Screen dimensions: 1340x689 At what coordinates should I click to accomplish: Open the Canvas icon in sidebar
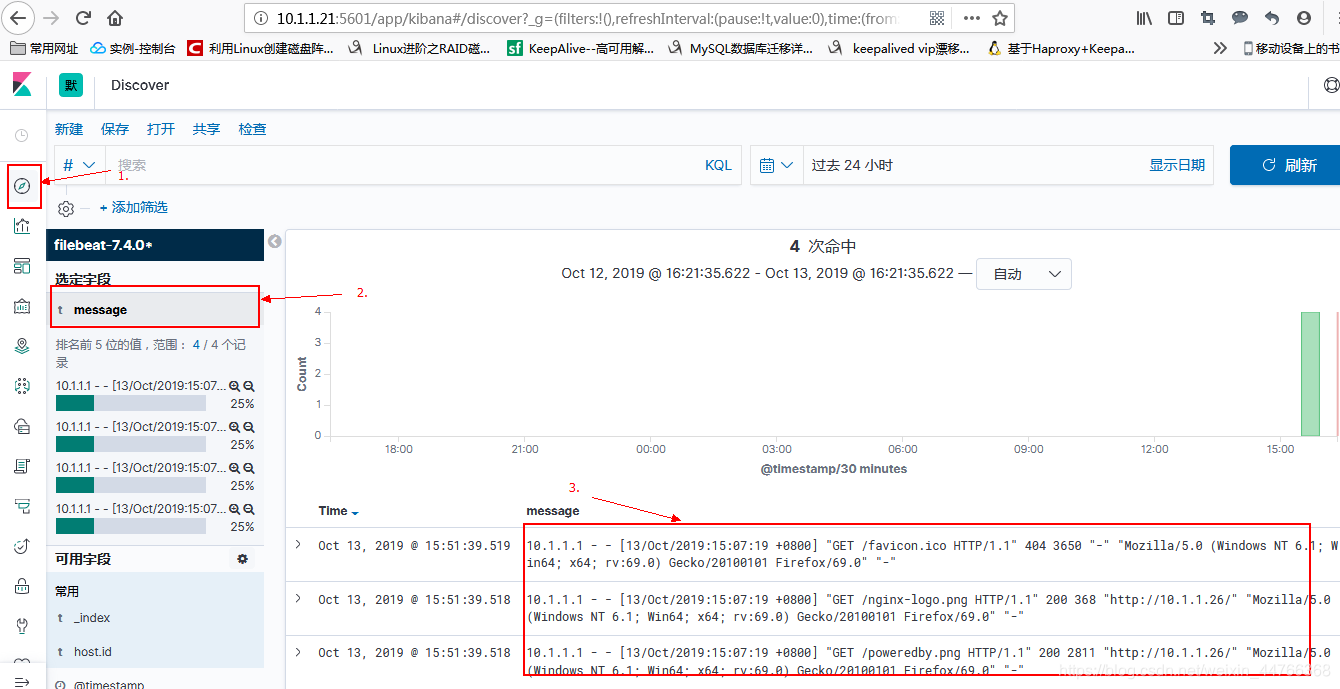tap(22, 306)
